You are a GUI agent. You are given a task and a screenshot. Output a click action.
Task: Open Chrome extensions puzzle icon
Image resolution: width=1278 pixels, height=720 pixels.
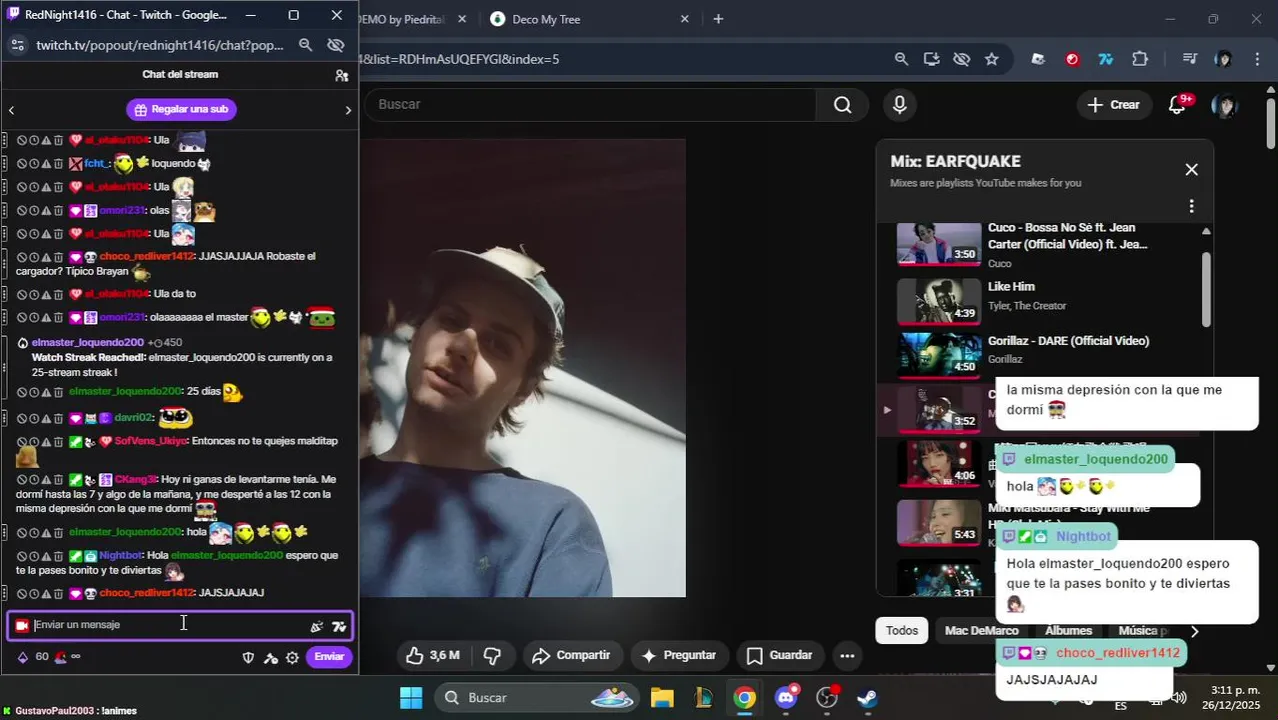(1140, 59)
